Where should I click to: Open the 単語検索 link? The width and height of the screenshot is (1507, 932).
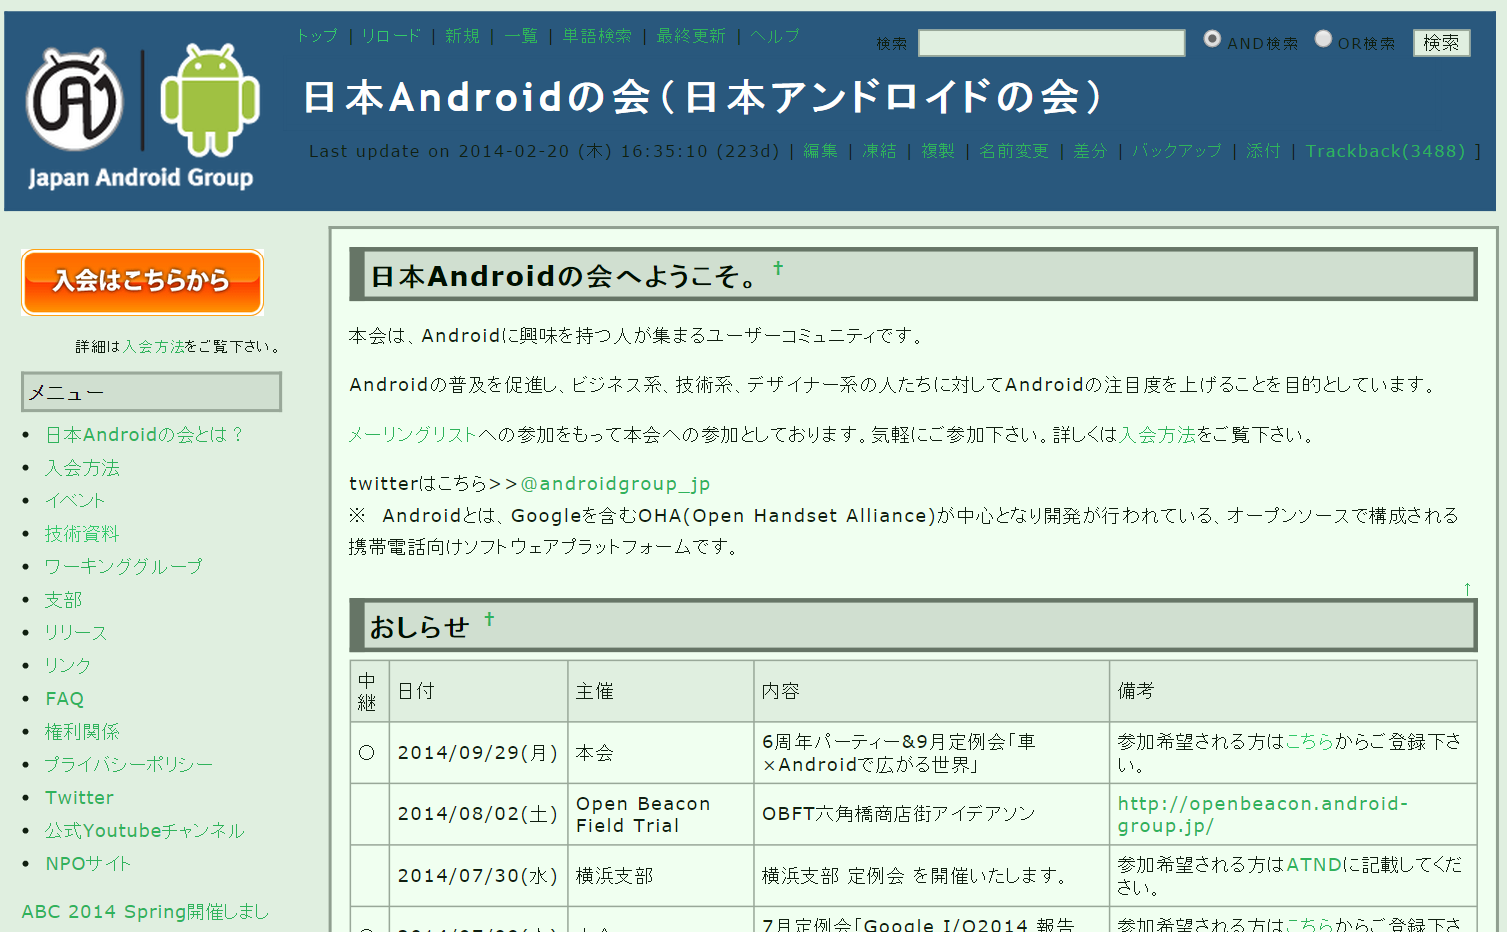click(597, 36)
